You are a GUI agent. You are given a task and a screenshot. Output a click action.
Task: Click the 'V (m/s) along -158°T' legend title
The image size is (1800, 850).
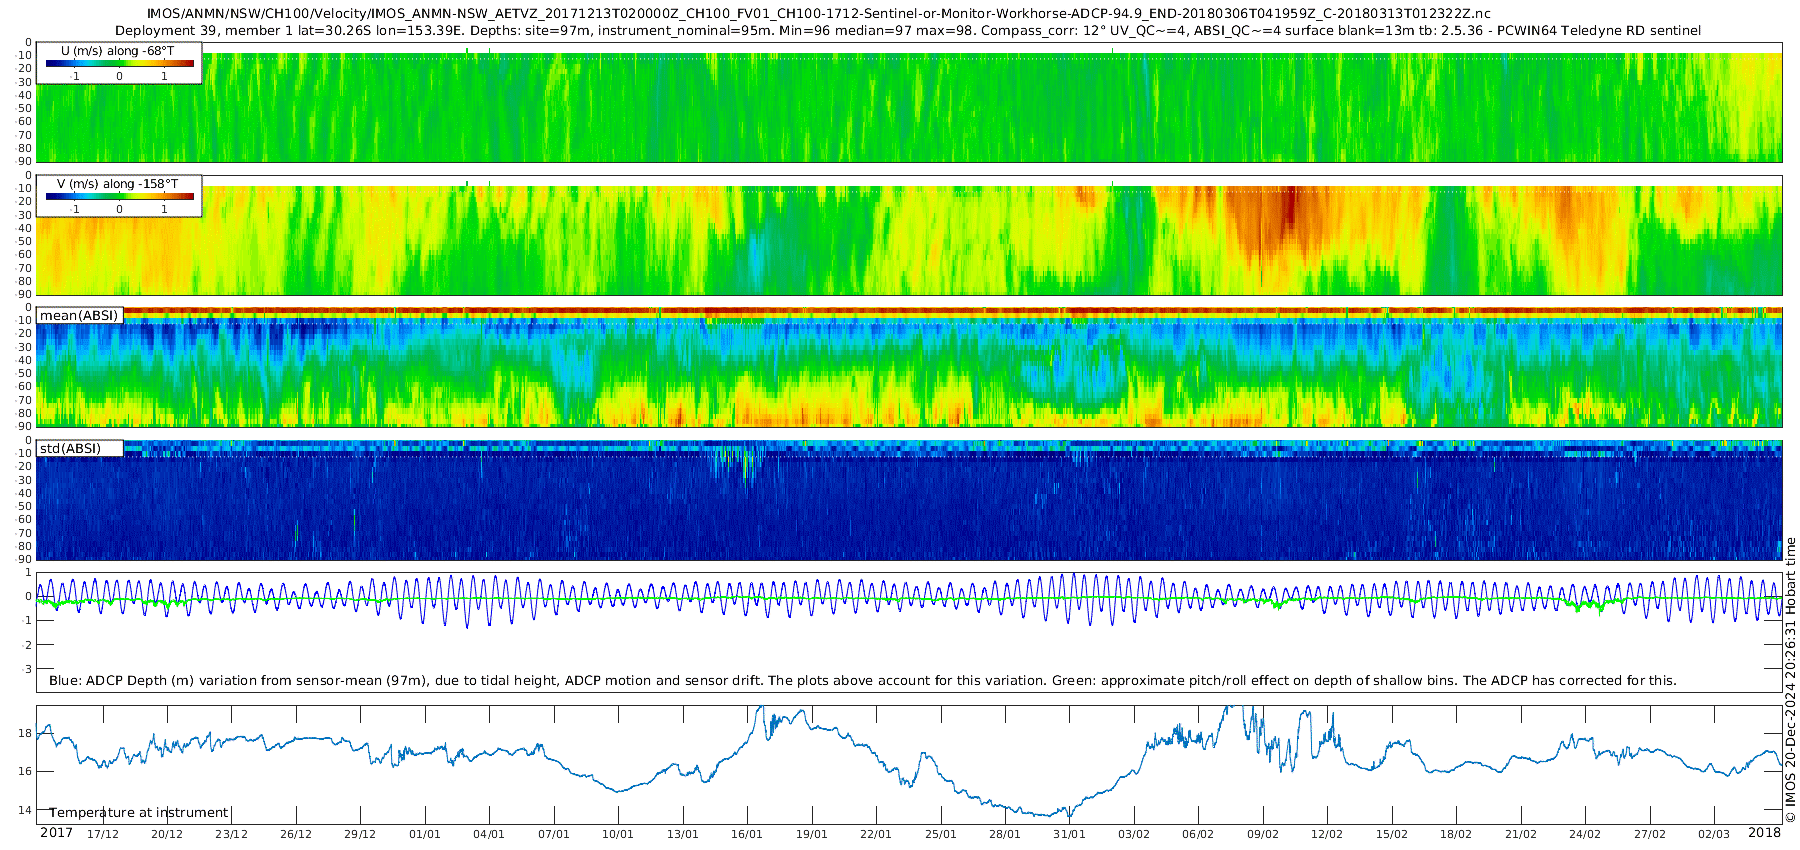(x=117, y=184)
